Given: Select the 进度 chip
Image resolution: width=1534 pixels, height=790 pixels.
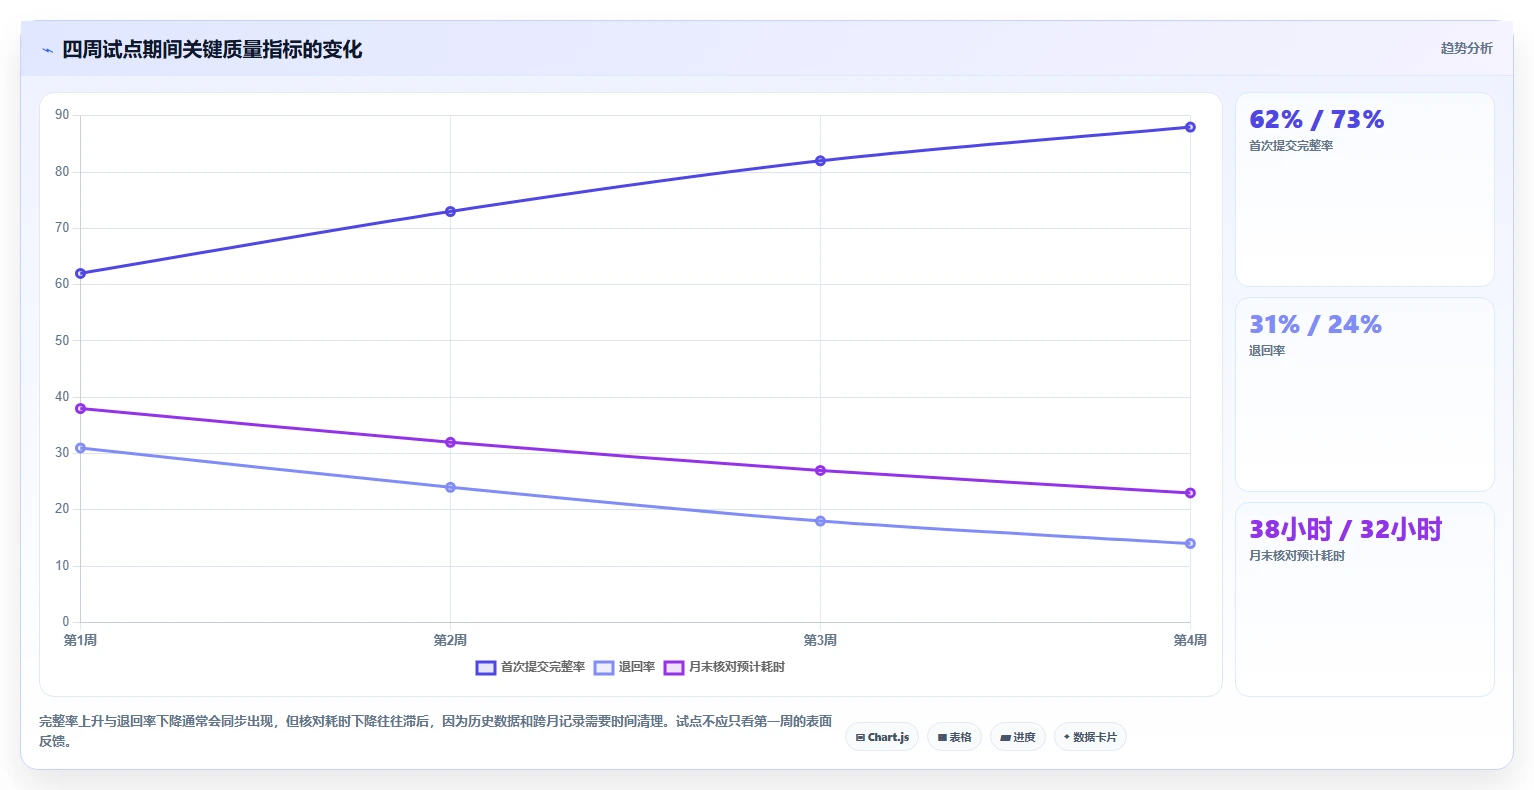Looking at the screenshot, I should tap(1018, 737).
